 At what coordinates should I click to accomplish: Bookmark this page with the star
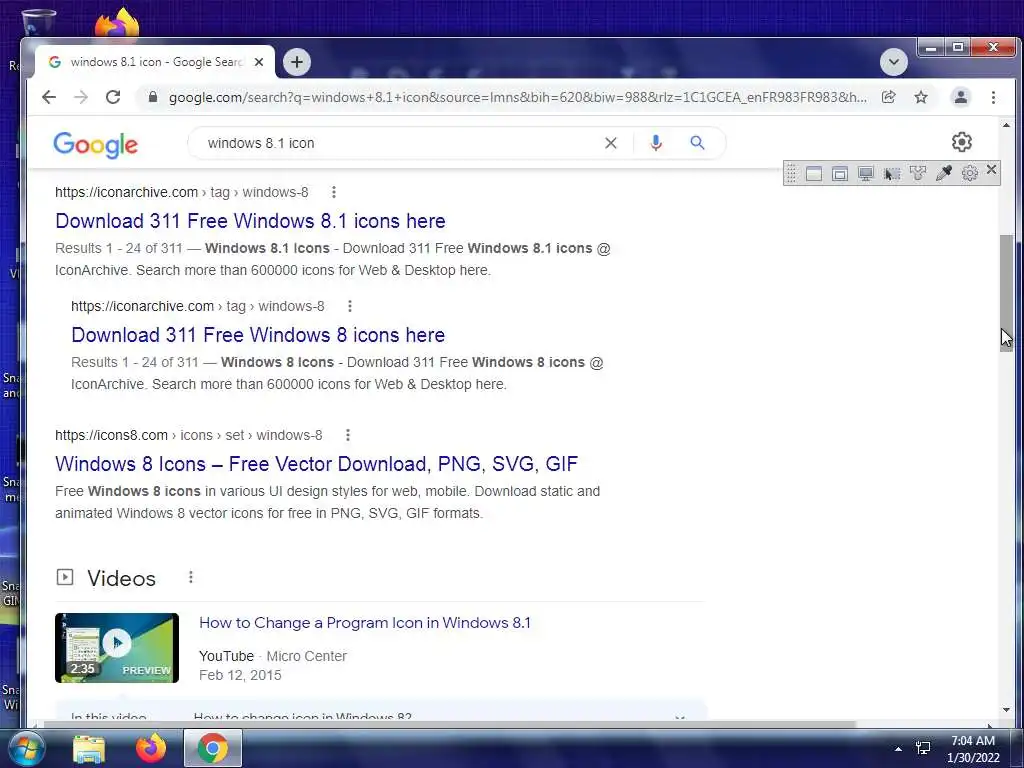(x=921, y=97)
